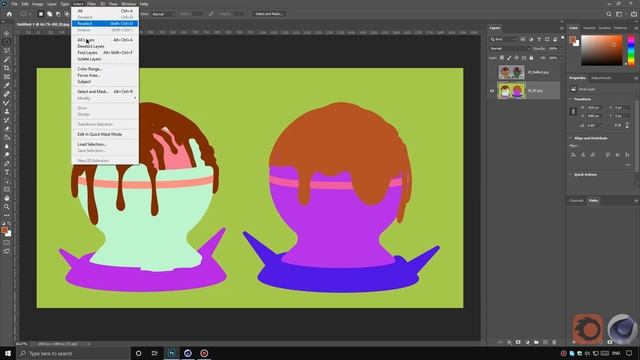Select the Type tool
Viewport: 640px width, 360px height.
click(7, 172)
